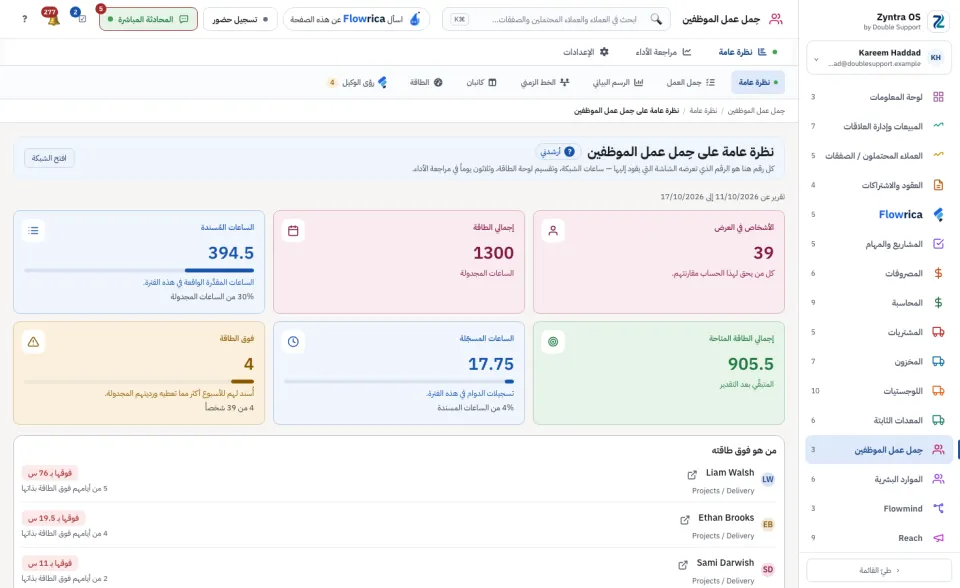This screenshot has width=960, height=588.
Task: Select جمل عمل الموظفين in sidebar
Action: tap(879, 450)
